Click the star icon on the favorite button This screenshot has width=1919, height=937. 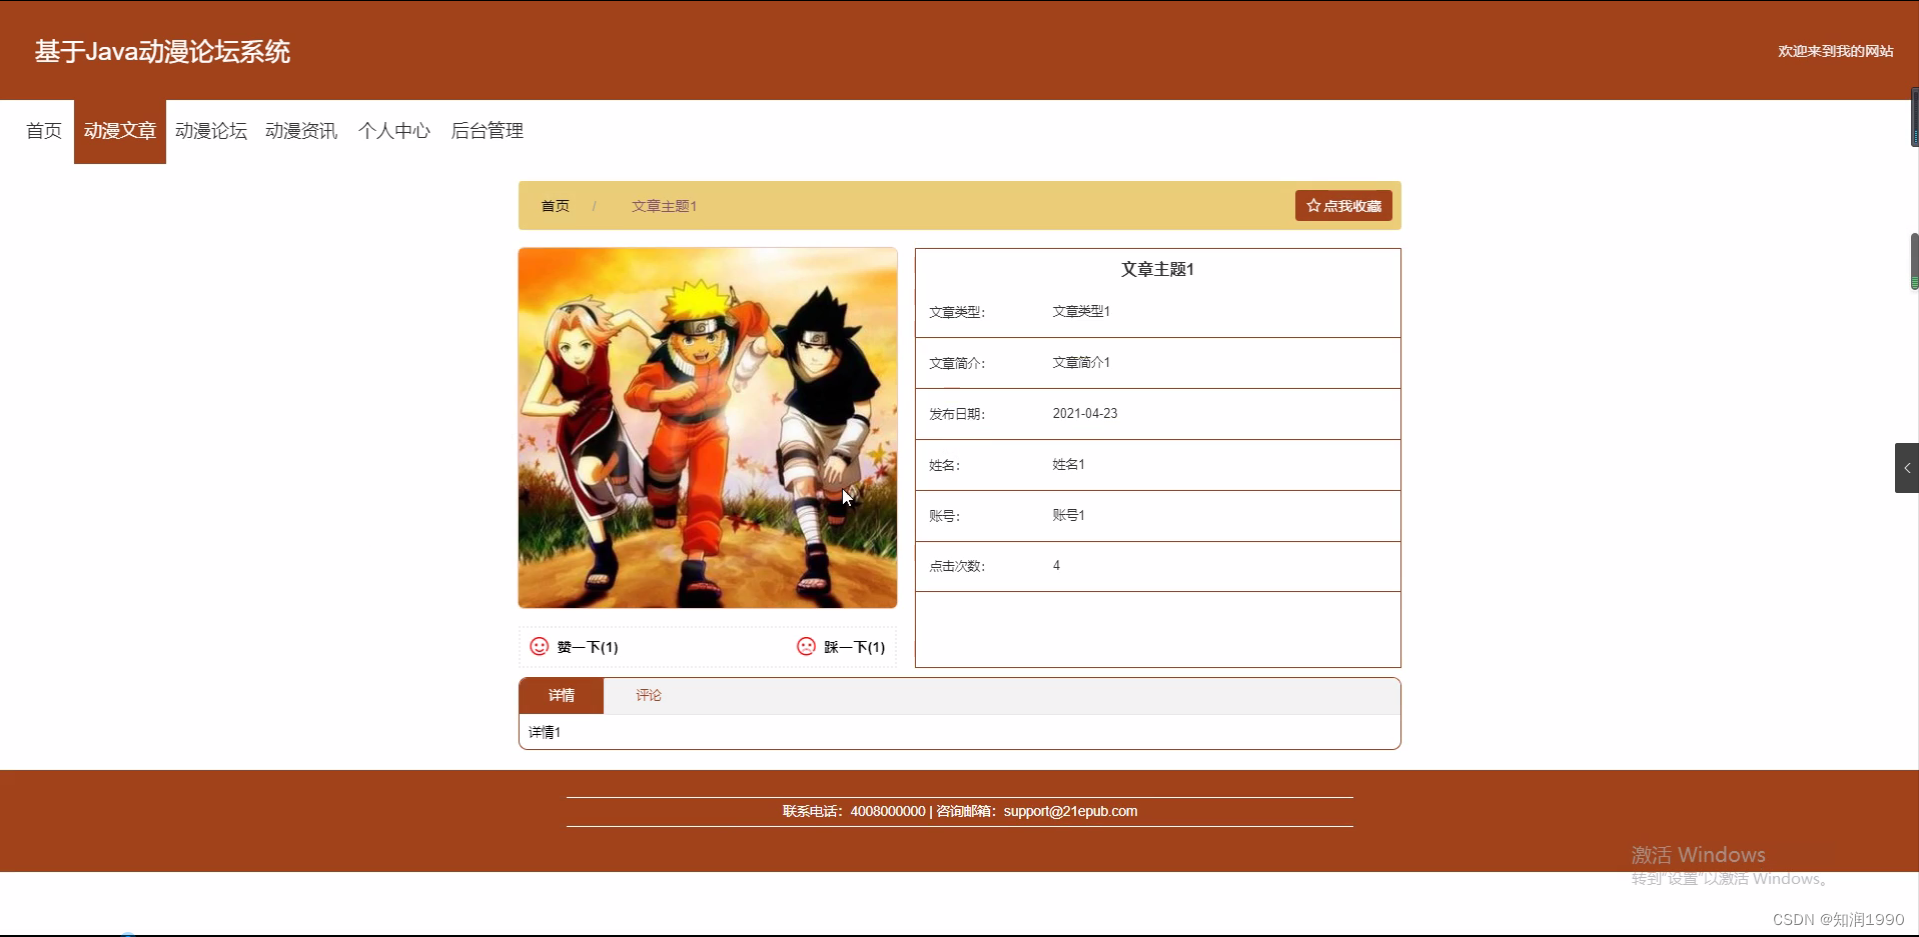pos(1313,205)
